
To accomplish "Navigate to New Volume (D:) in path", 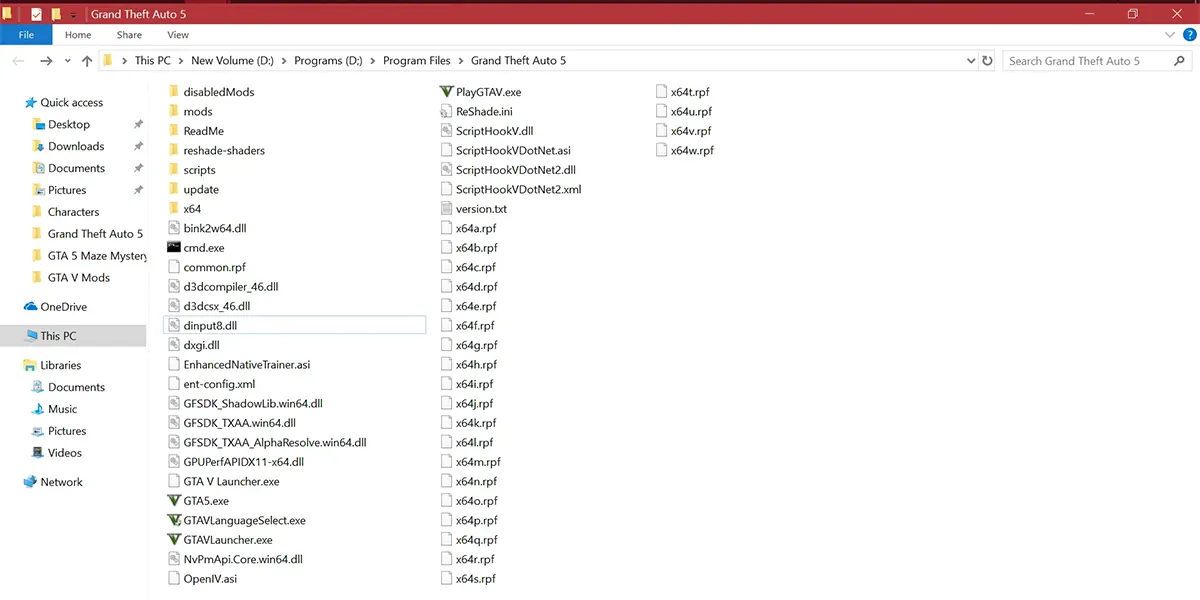I will [232, 61].
